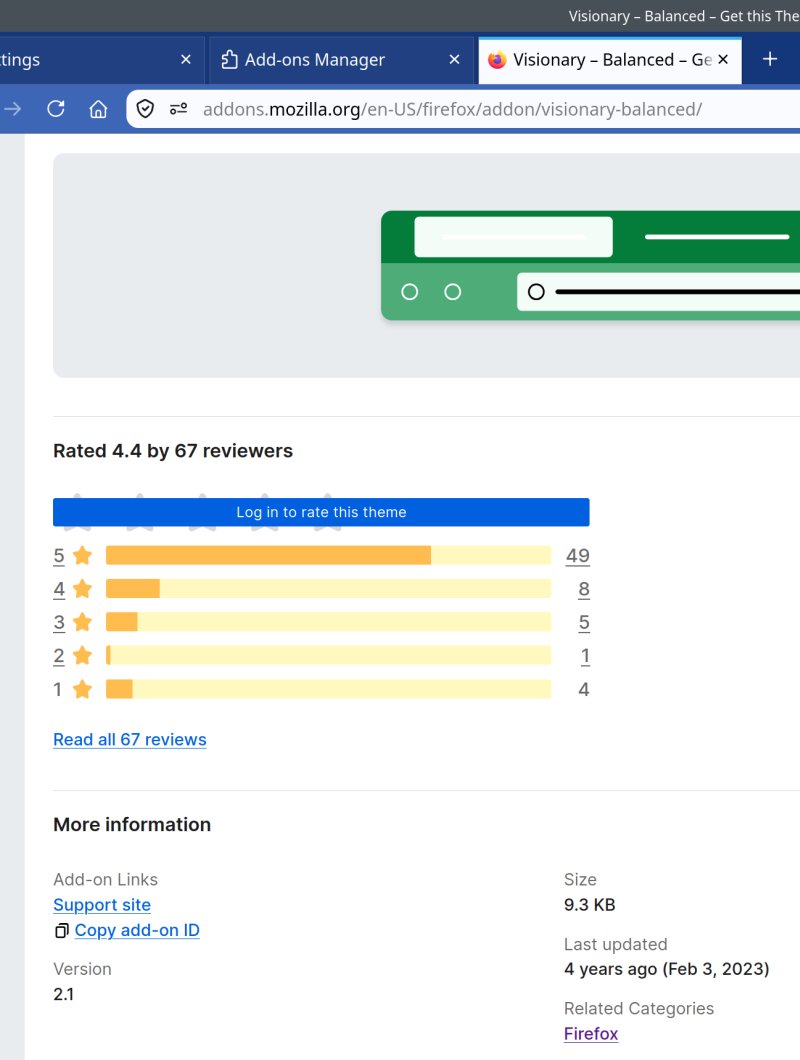The height and width of the screenshot is (1060, 800).
Task: Open the Support site link
Action: [x=102, y=905]
